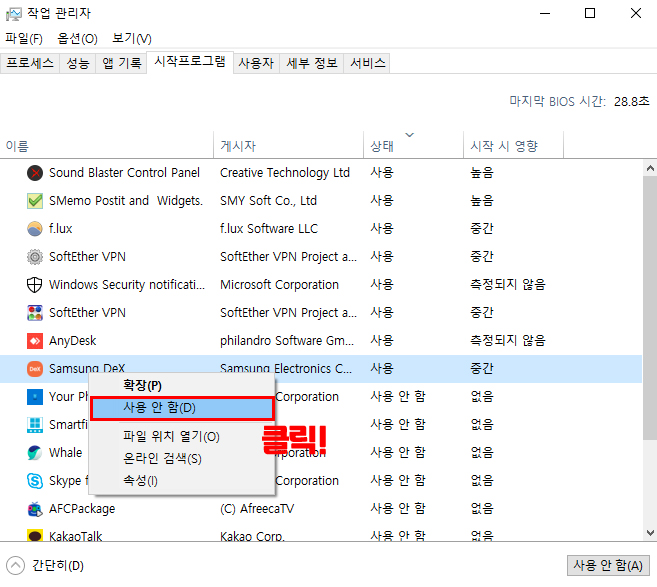Click the 사용 안 함(A) button

[608, 566]
